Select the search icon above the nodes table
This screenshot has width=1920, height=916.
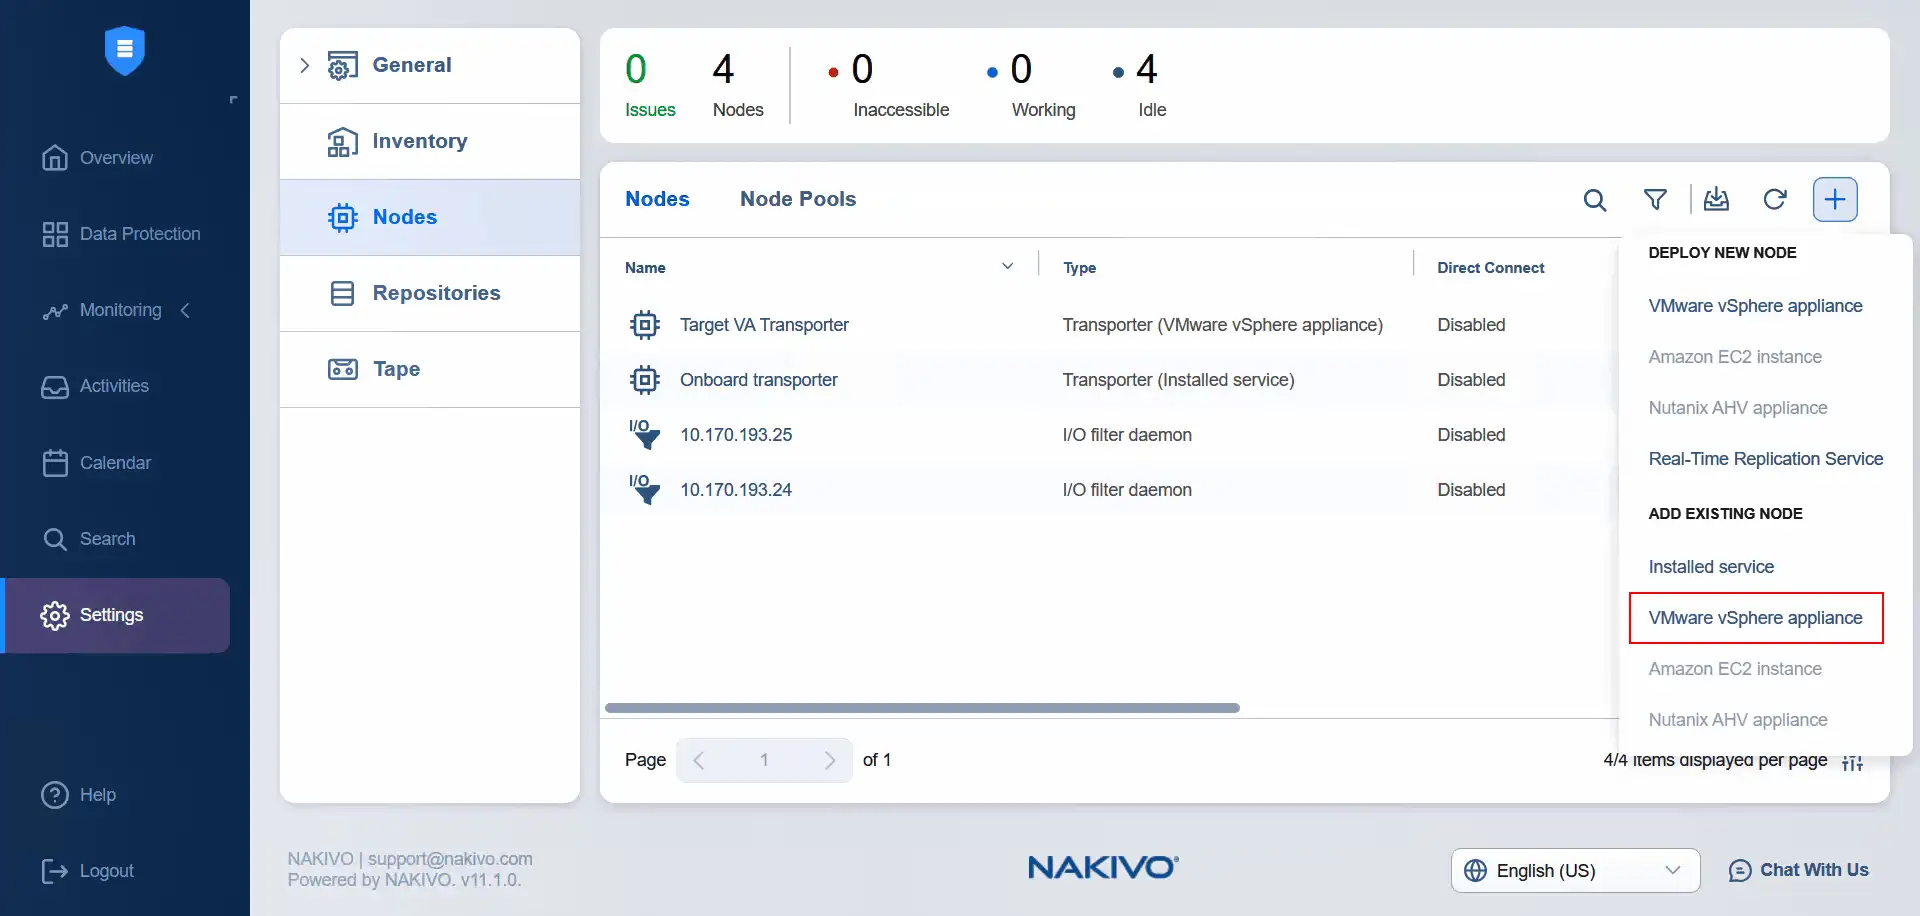point(1595,199)
